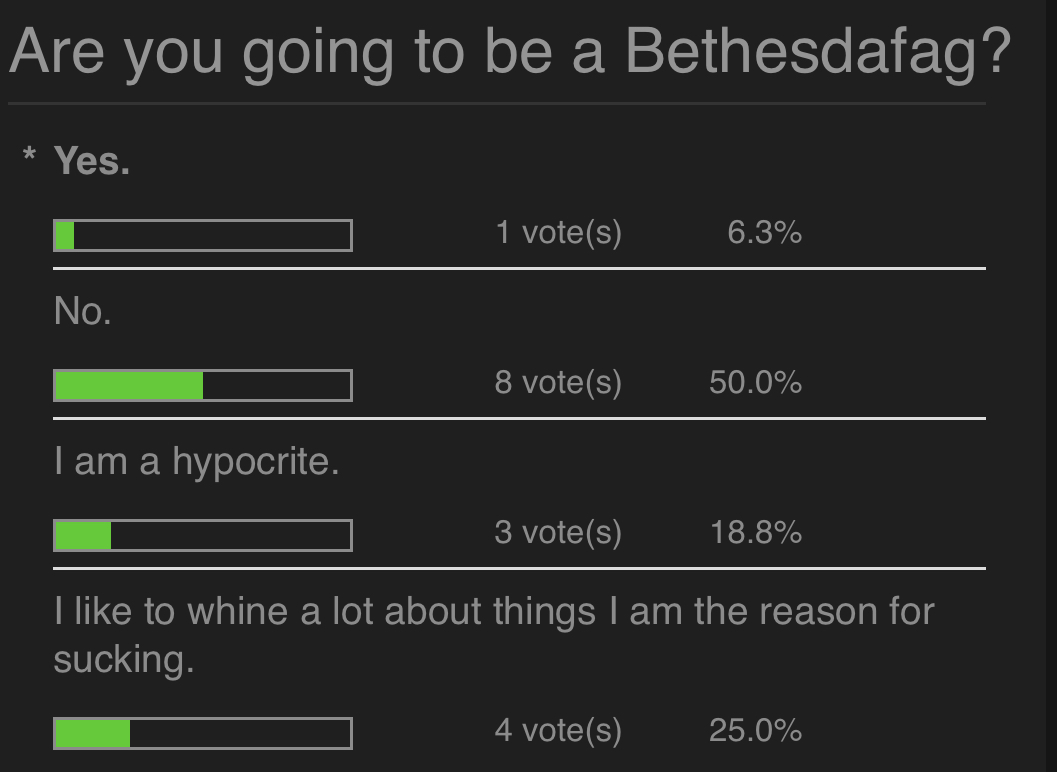The height and width of the screenshot is (772, 1057).
Task: Click the divider line above "I am a hypocrite."
Action: click(x=519, y=418)
